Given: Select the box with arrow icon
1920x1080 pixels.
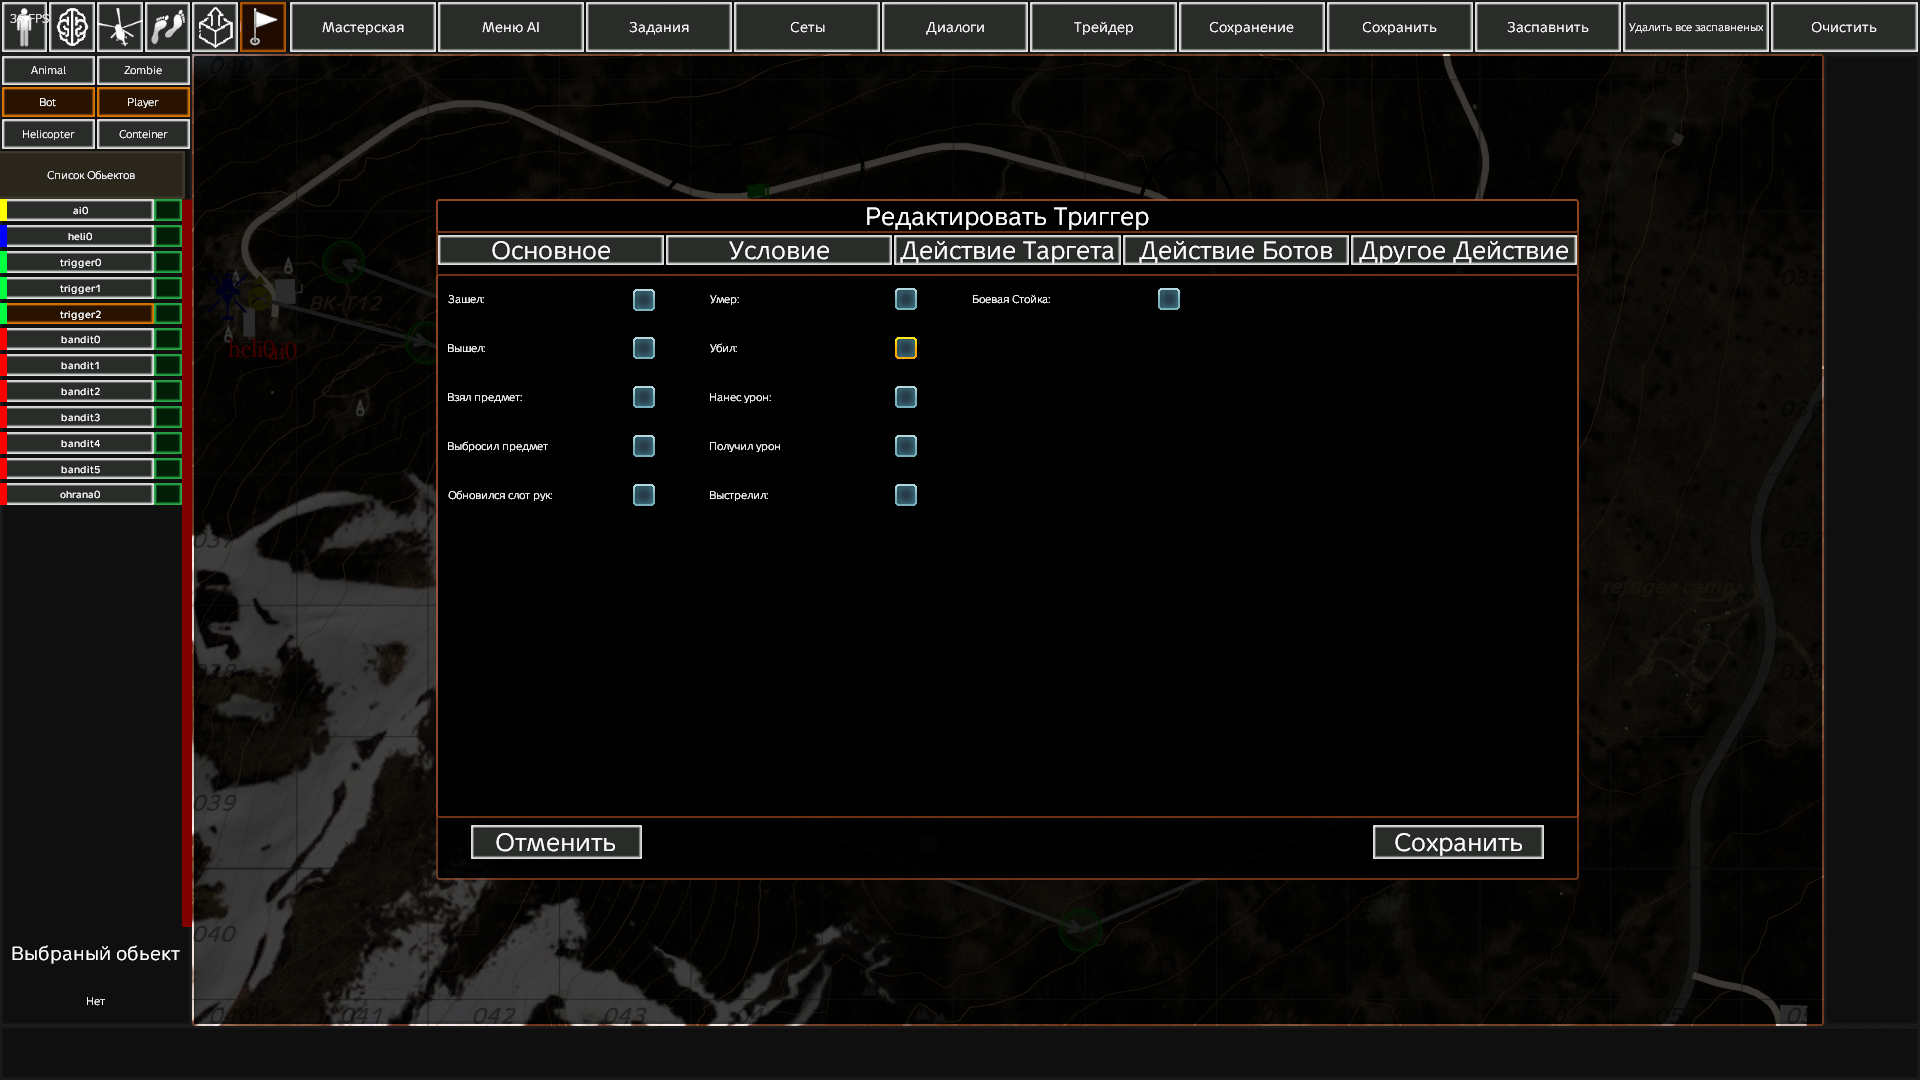Looking at the screenshot, I should (215, 27).
